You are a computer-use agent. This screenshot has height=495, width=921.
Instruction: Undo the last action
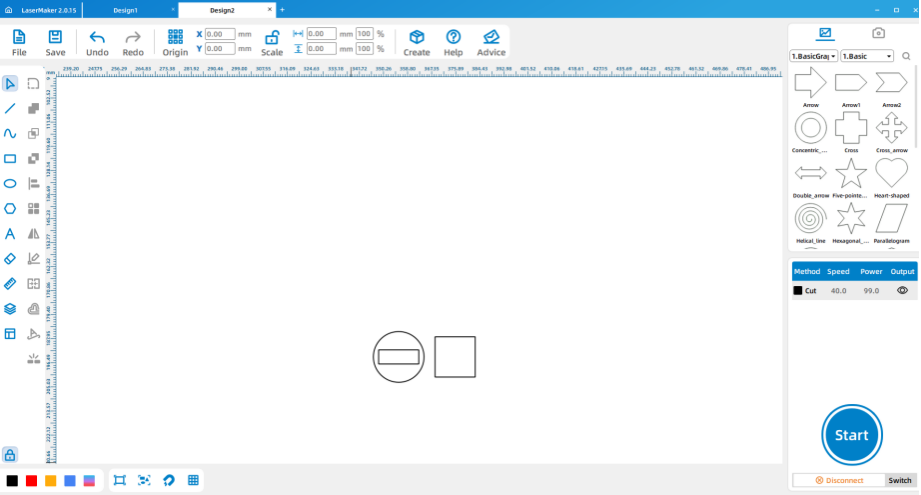[97, 38]
